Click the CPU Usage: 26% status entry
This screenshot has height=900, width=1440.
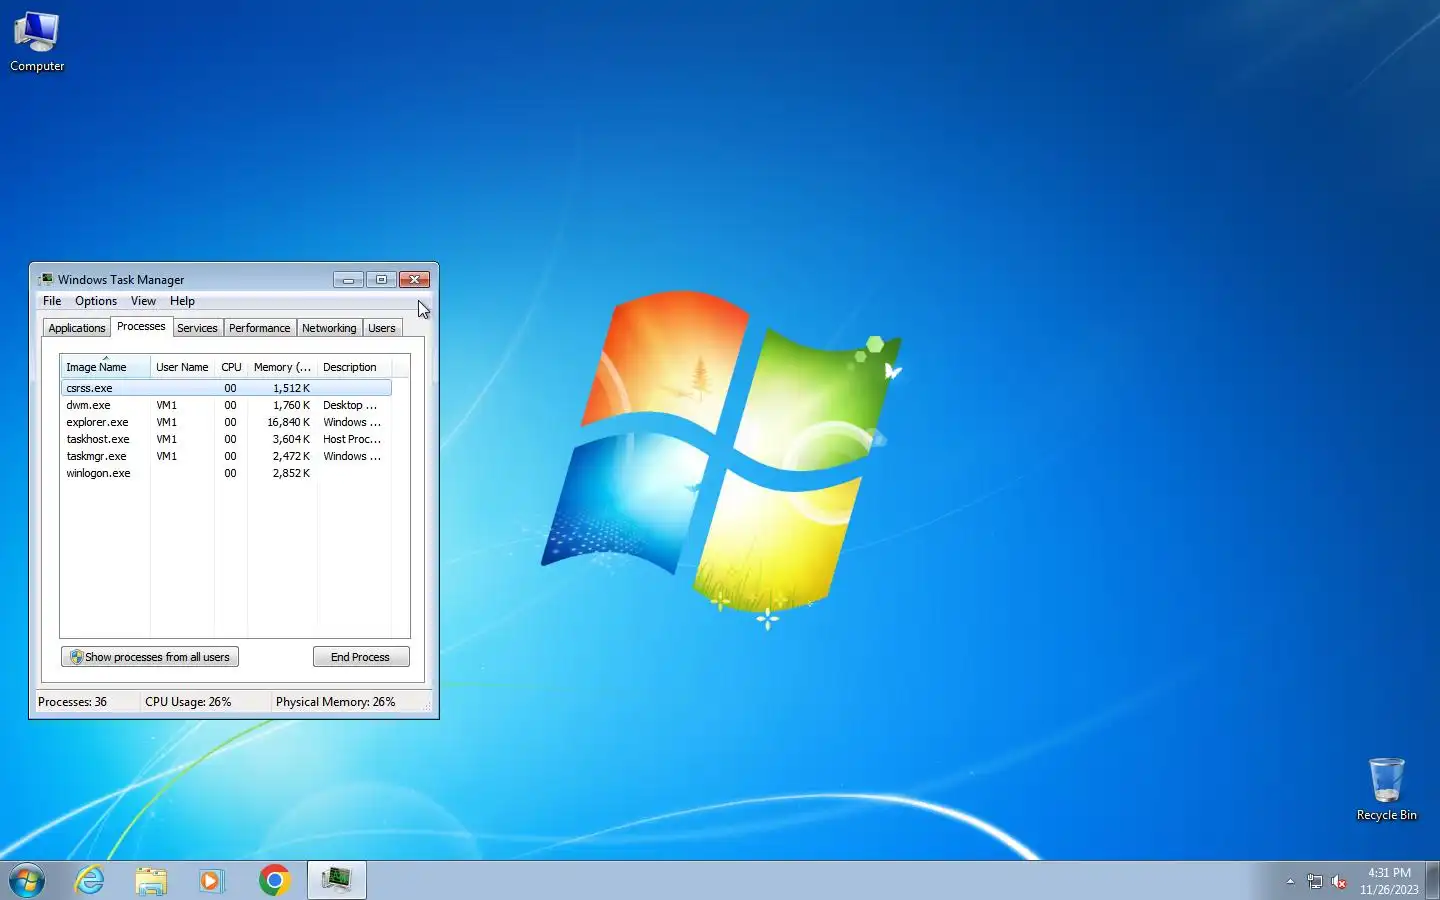click(x=188, y=702)
